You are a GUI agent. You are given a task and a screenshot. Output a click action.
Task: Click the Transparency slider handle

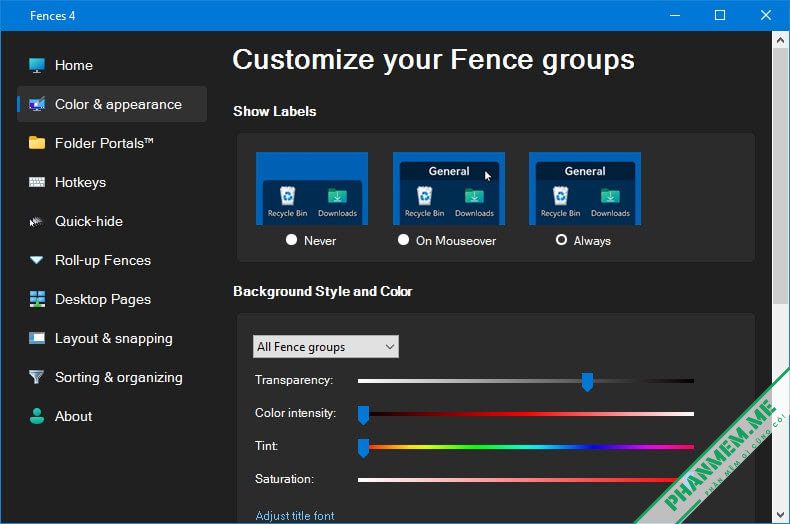(x=587, y=382)
